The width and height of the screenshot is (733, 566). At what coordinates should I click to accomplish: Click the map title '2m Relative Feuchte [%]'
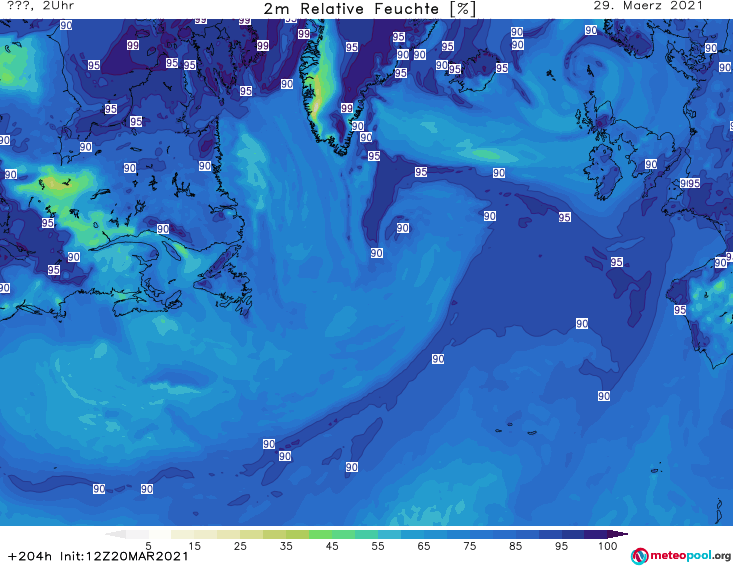point(369,9)
